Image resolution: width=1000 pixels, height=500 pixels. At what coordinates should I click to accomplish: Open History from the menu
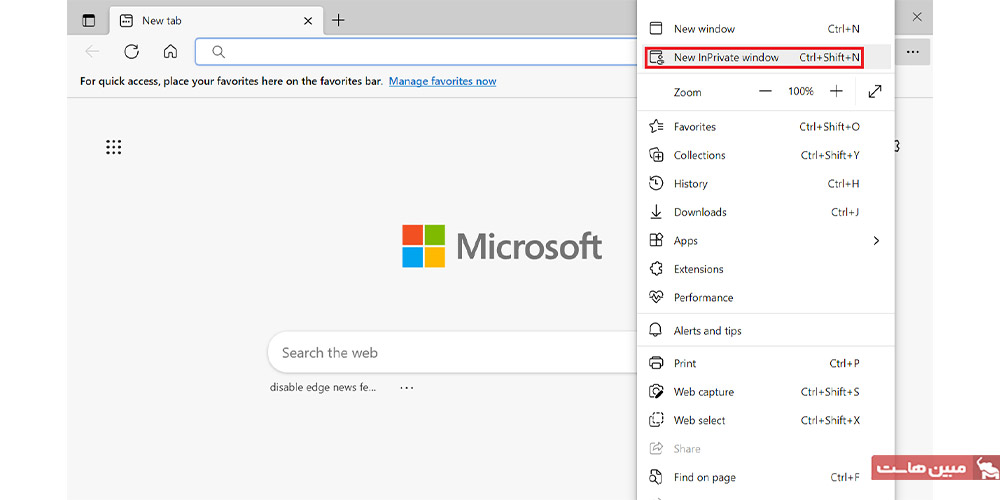[x=766, y=184]
